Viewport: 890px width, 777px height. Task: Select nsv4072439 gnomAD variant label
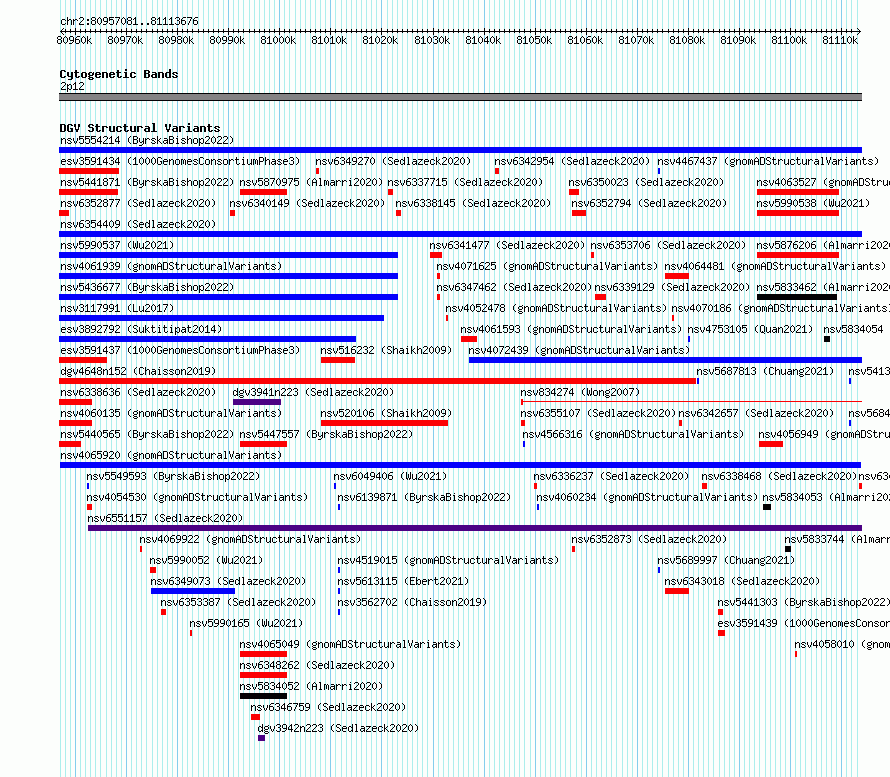(579, 350)
